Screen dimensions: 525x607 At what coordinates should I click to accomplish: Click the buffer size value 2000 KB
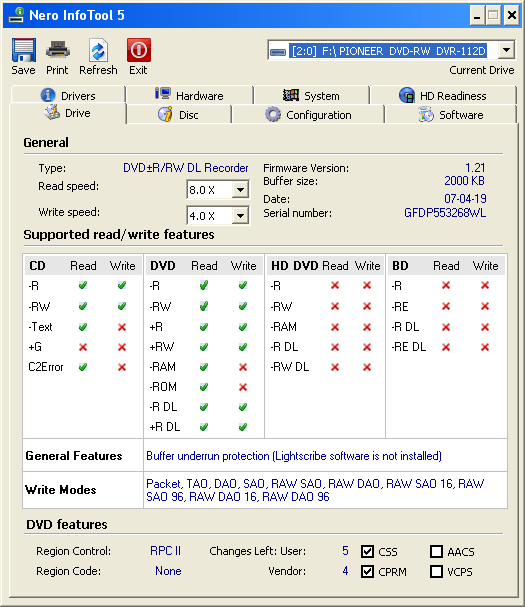click(464, 181)
